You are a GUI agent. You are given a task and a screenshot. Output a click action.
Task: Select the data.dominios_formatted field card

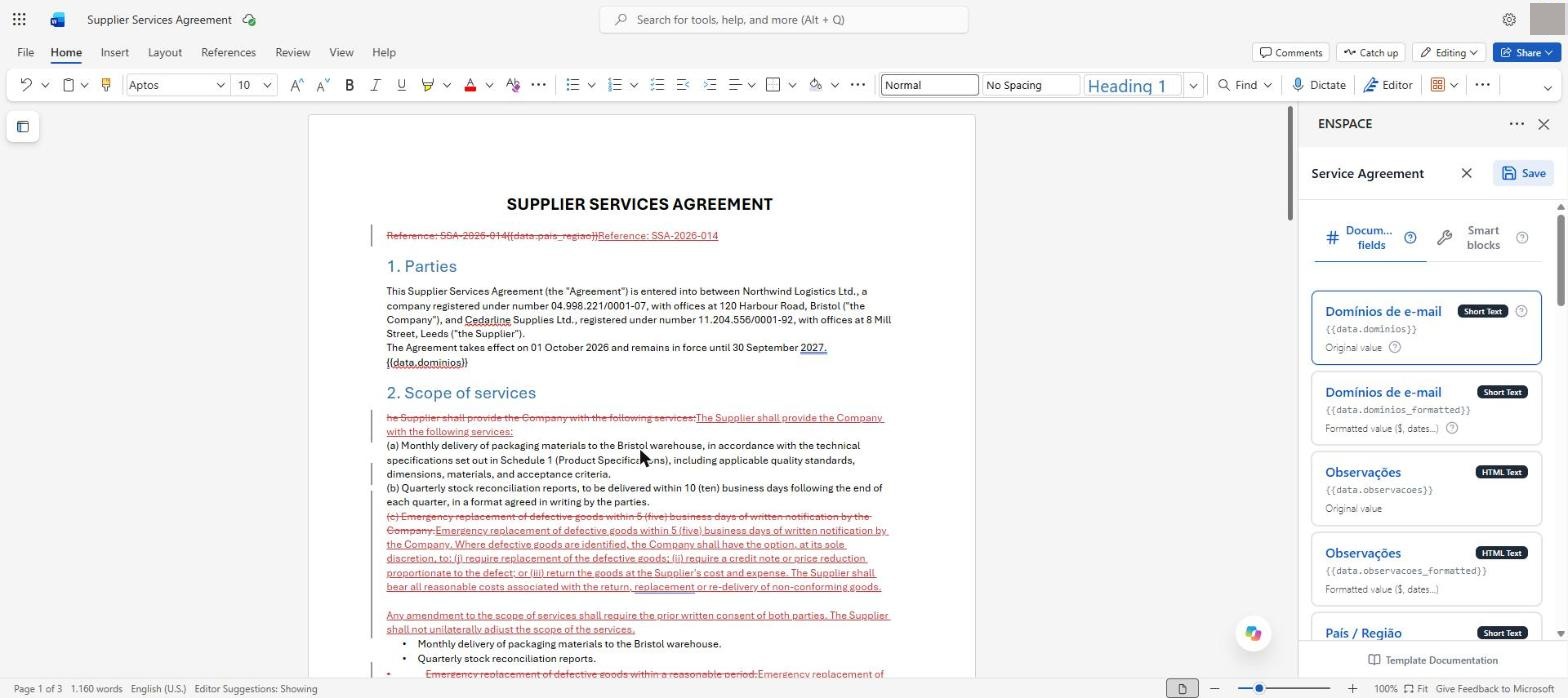[1426, 409]
